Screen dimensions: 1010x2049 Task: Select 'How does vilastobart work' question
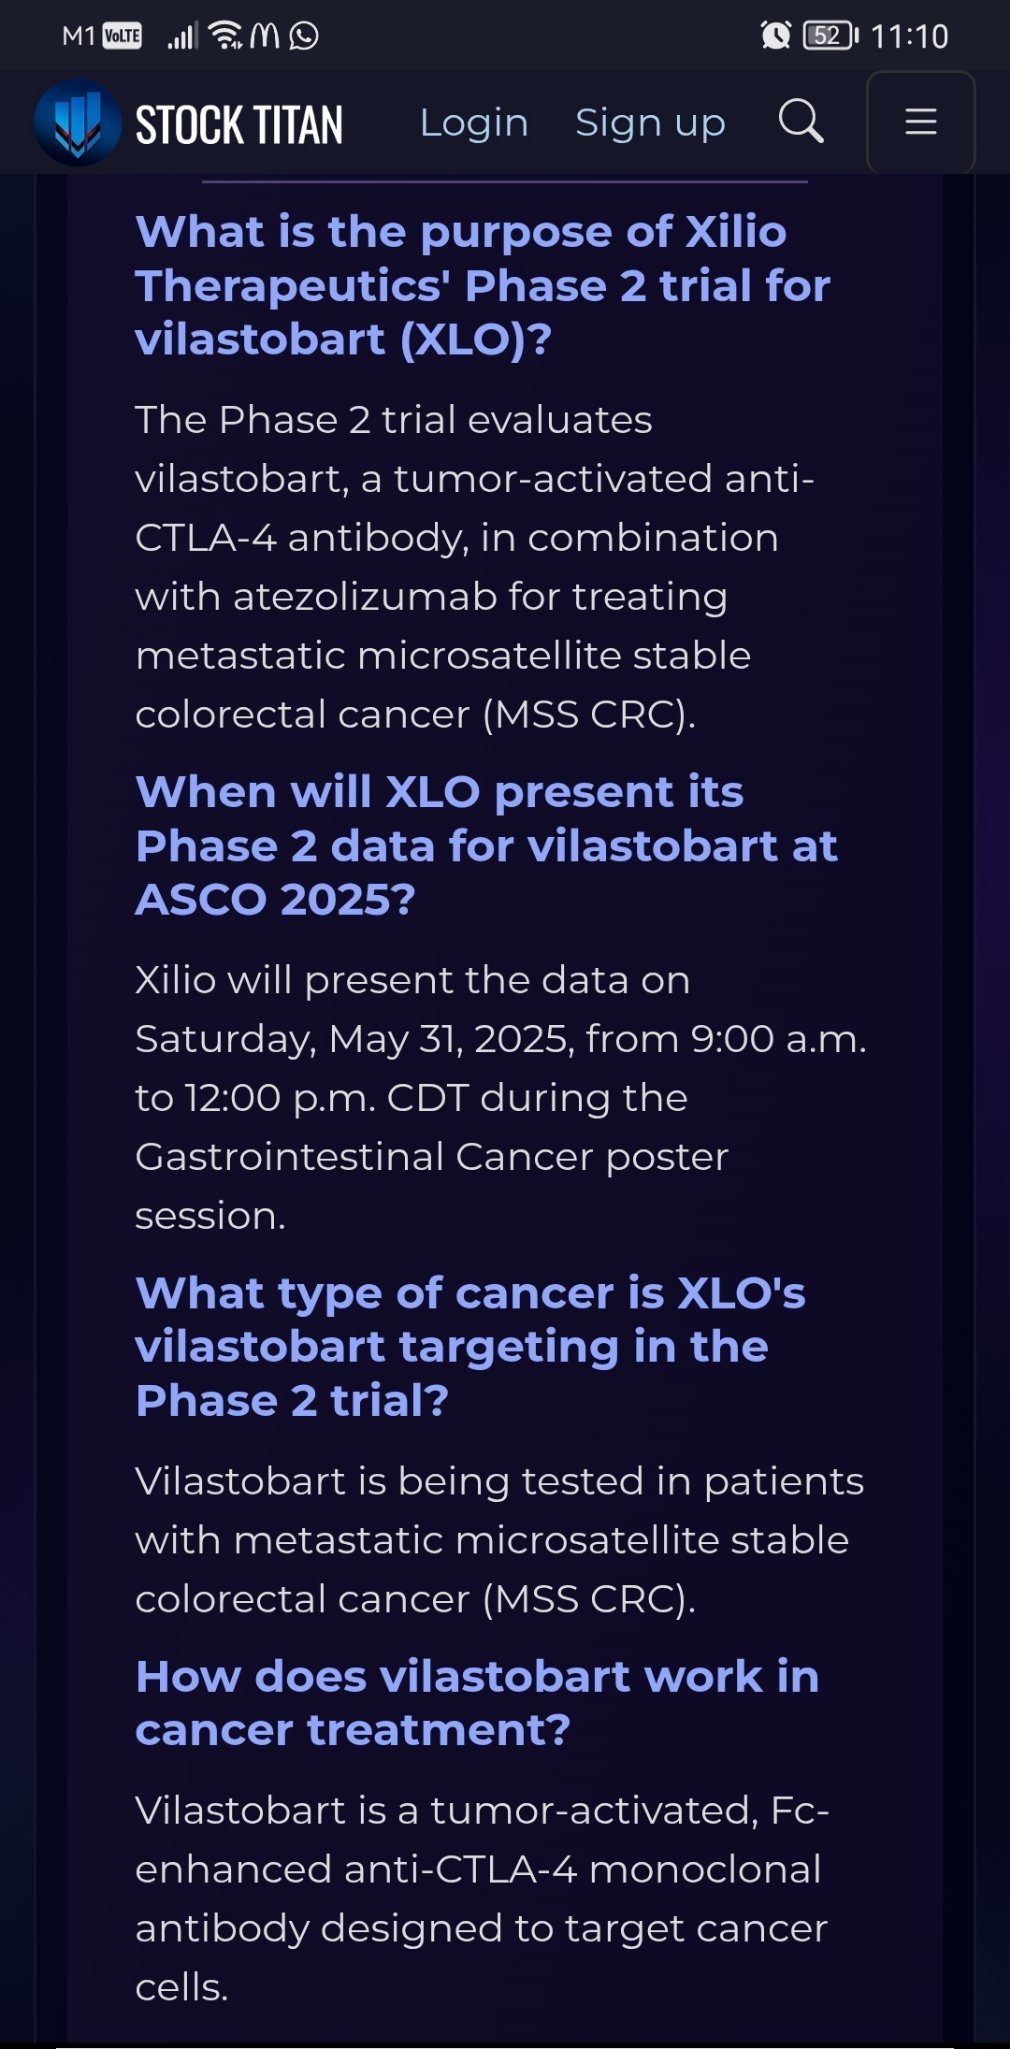point(477,1703)
